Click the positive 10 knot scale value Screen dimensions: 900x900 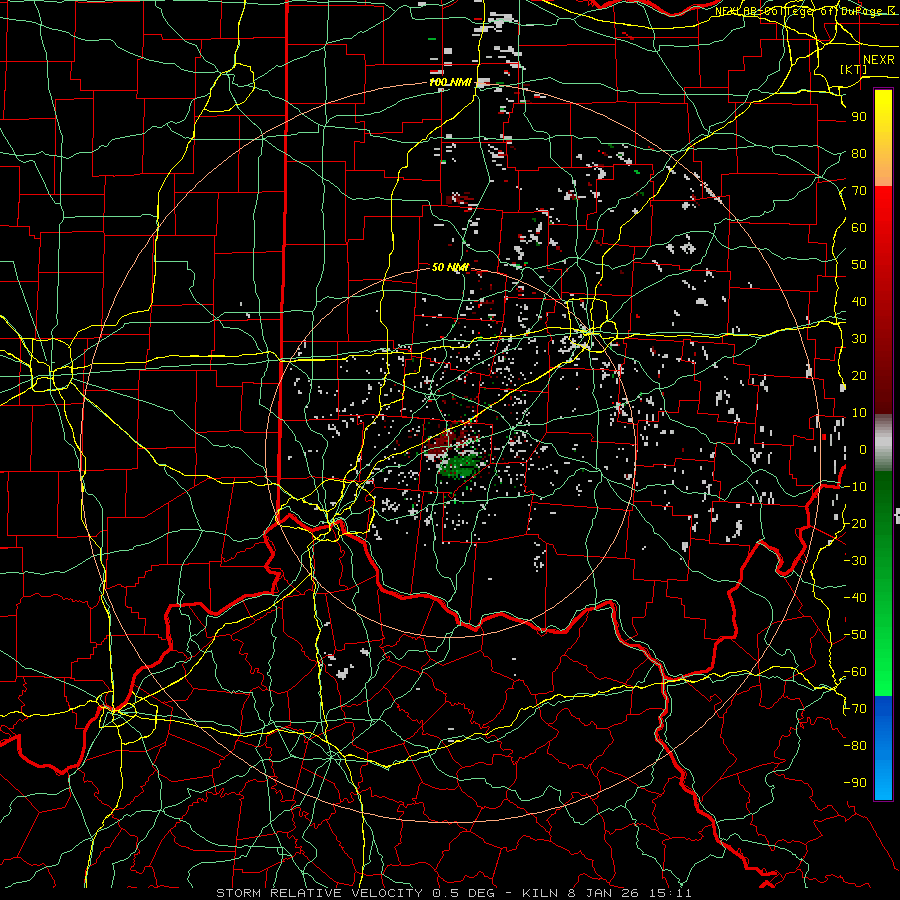(859, 413)
